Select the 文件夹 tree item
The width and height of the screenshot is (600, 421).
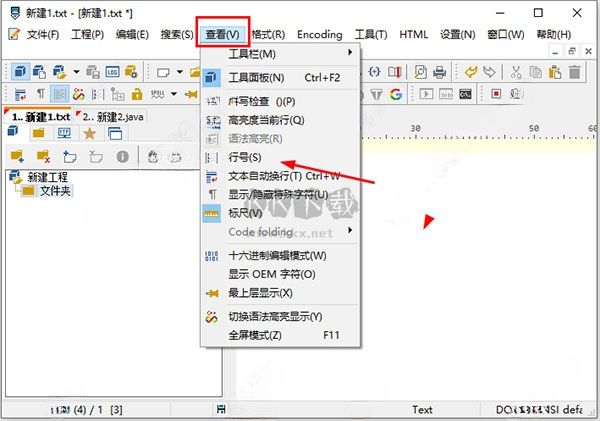(x=55, y=191)
